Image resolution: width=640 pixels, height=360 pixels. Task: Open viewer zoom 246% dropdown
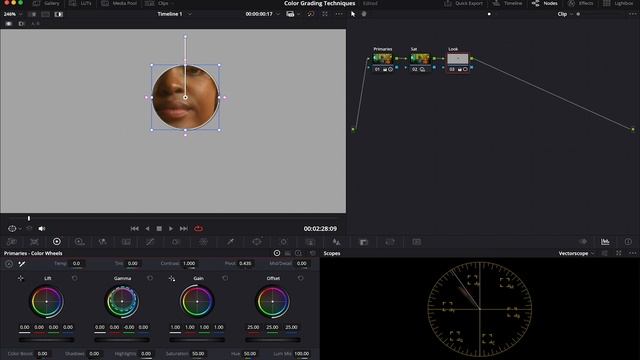[x=12, y=14]
